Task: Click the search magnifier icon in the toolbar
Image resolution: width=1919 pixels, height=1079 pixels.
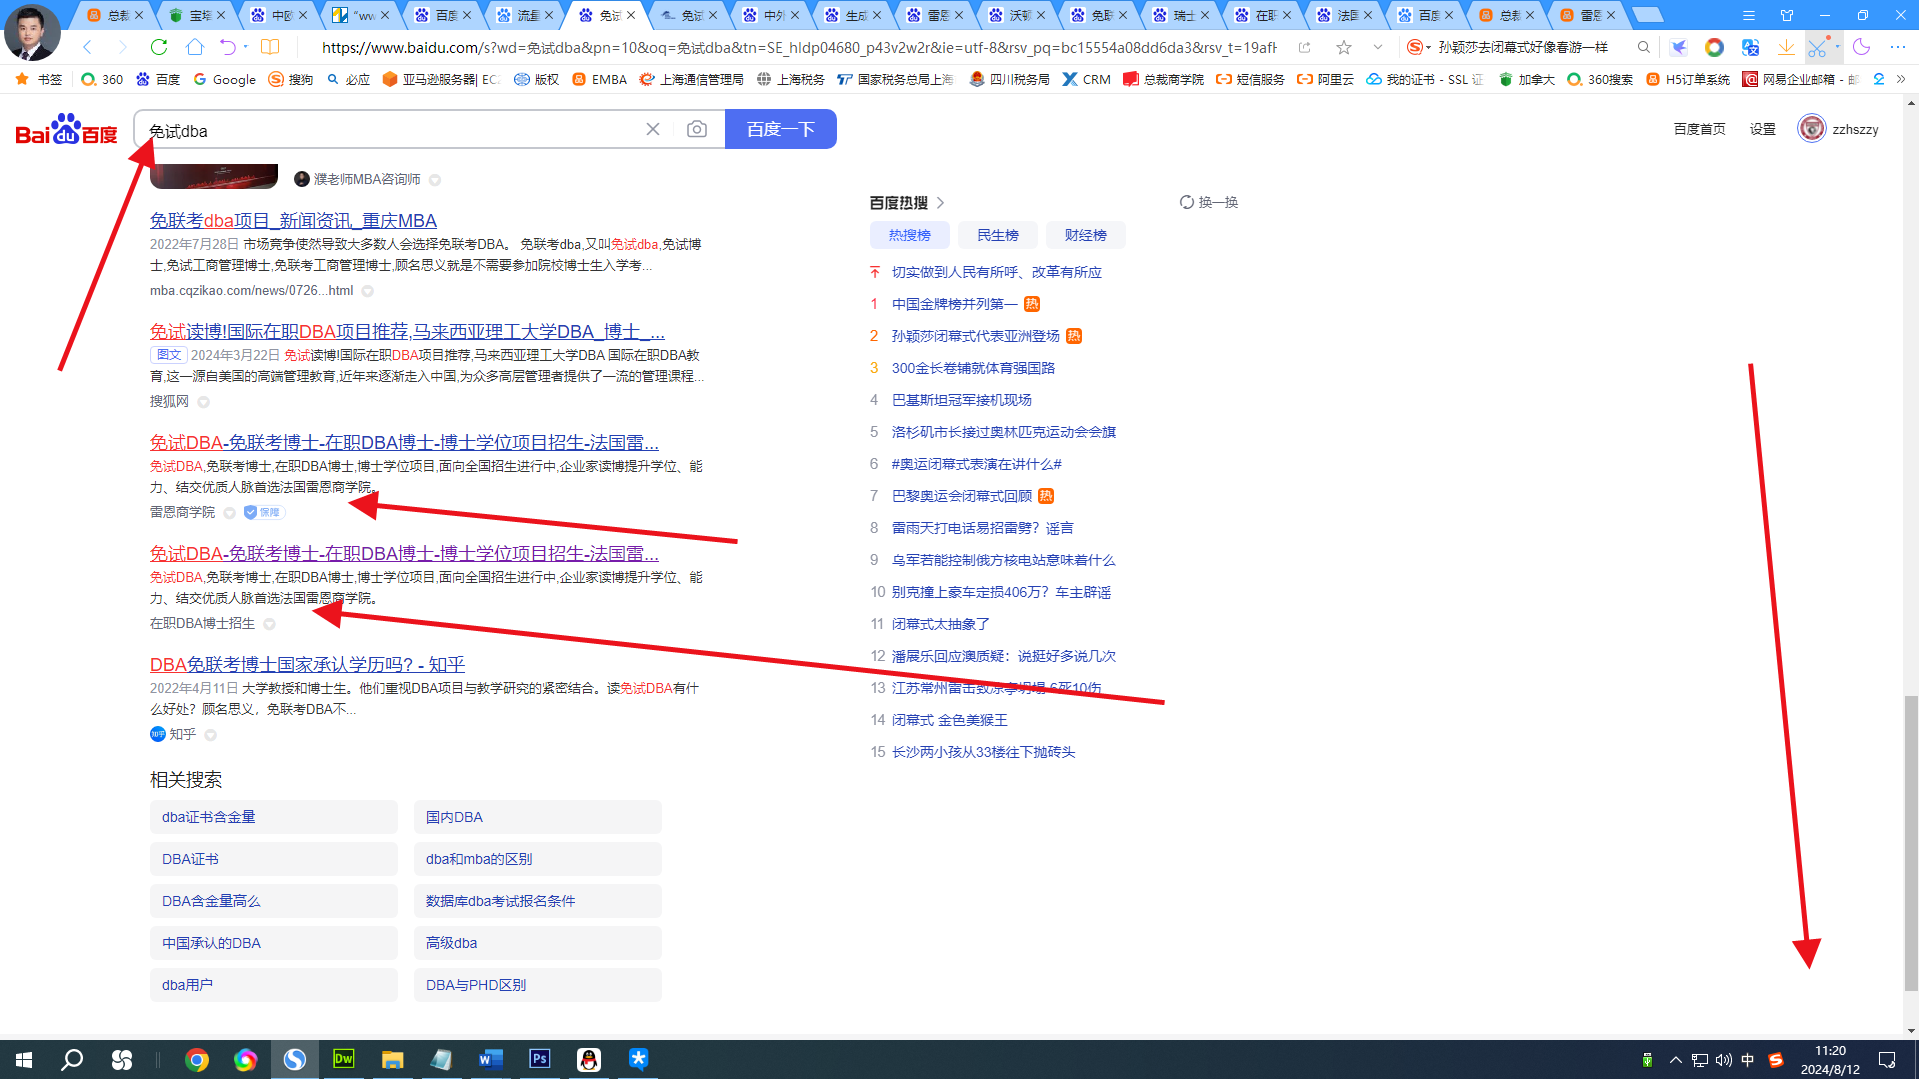Action: pos(1644,47)
